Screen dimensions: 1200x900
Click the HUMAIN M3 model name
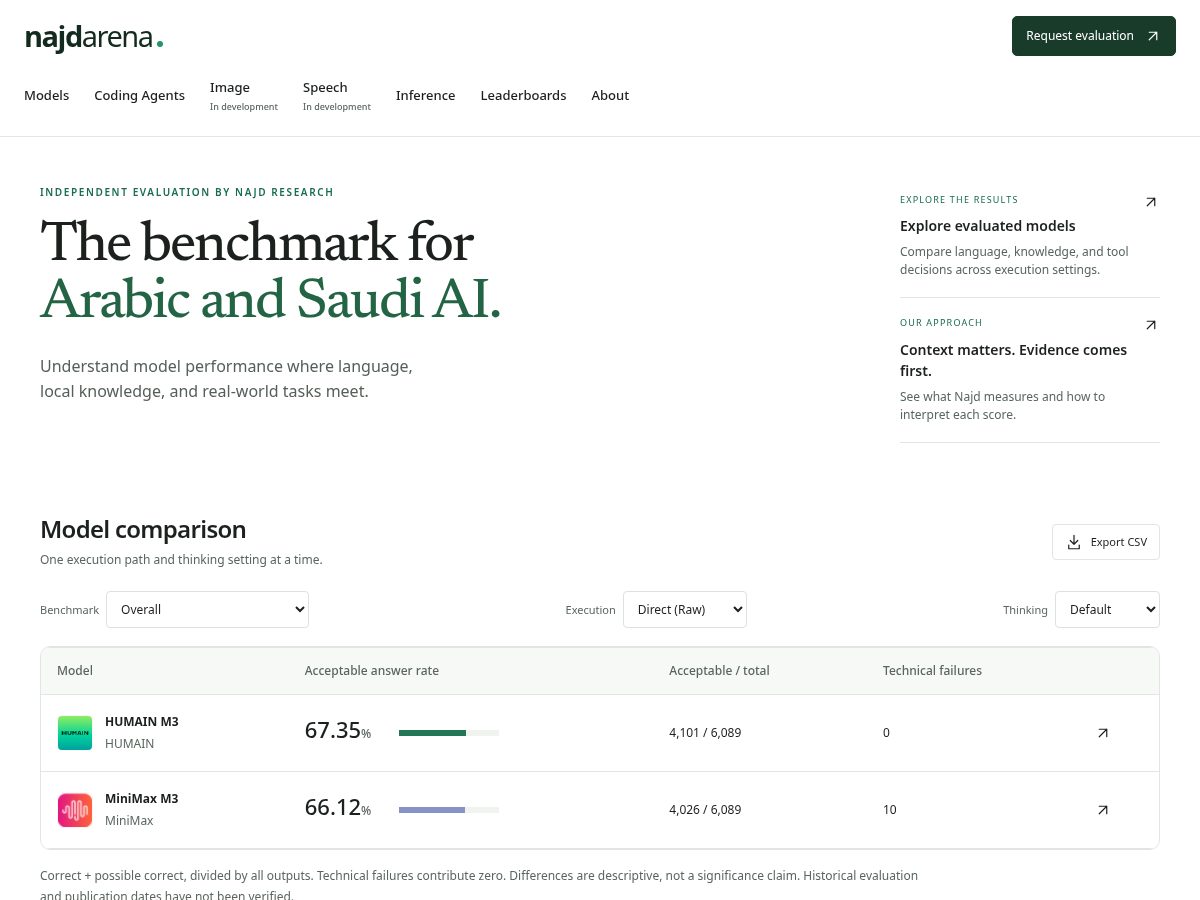coord(142,721)
